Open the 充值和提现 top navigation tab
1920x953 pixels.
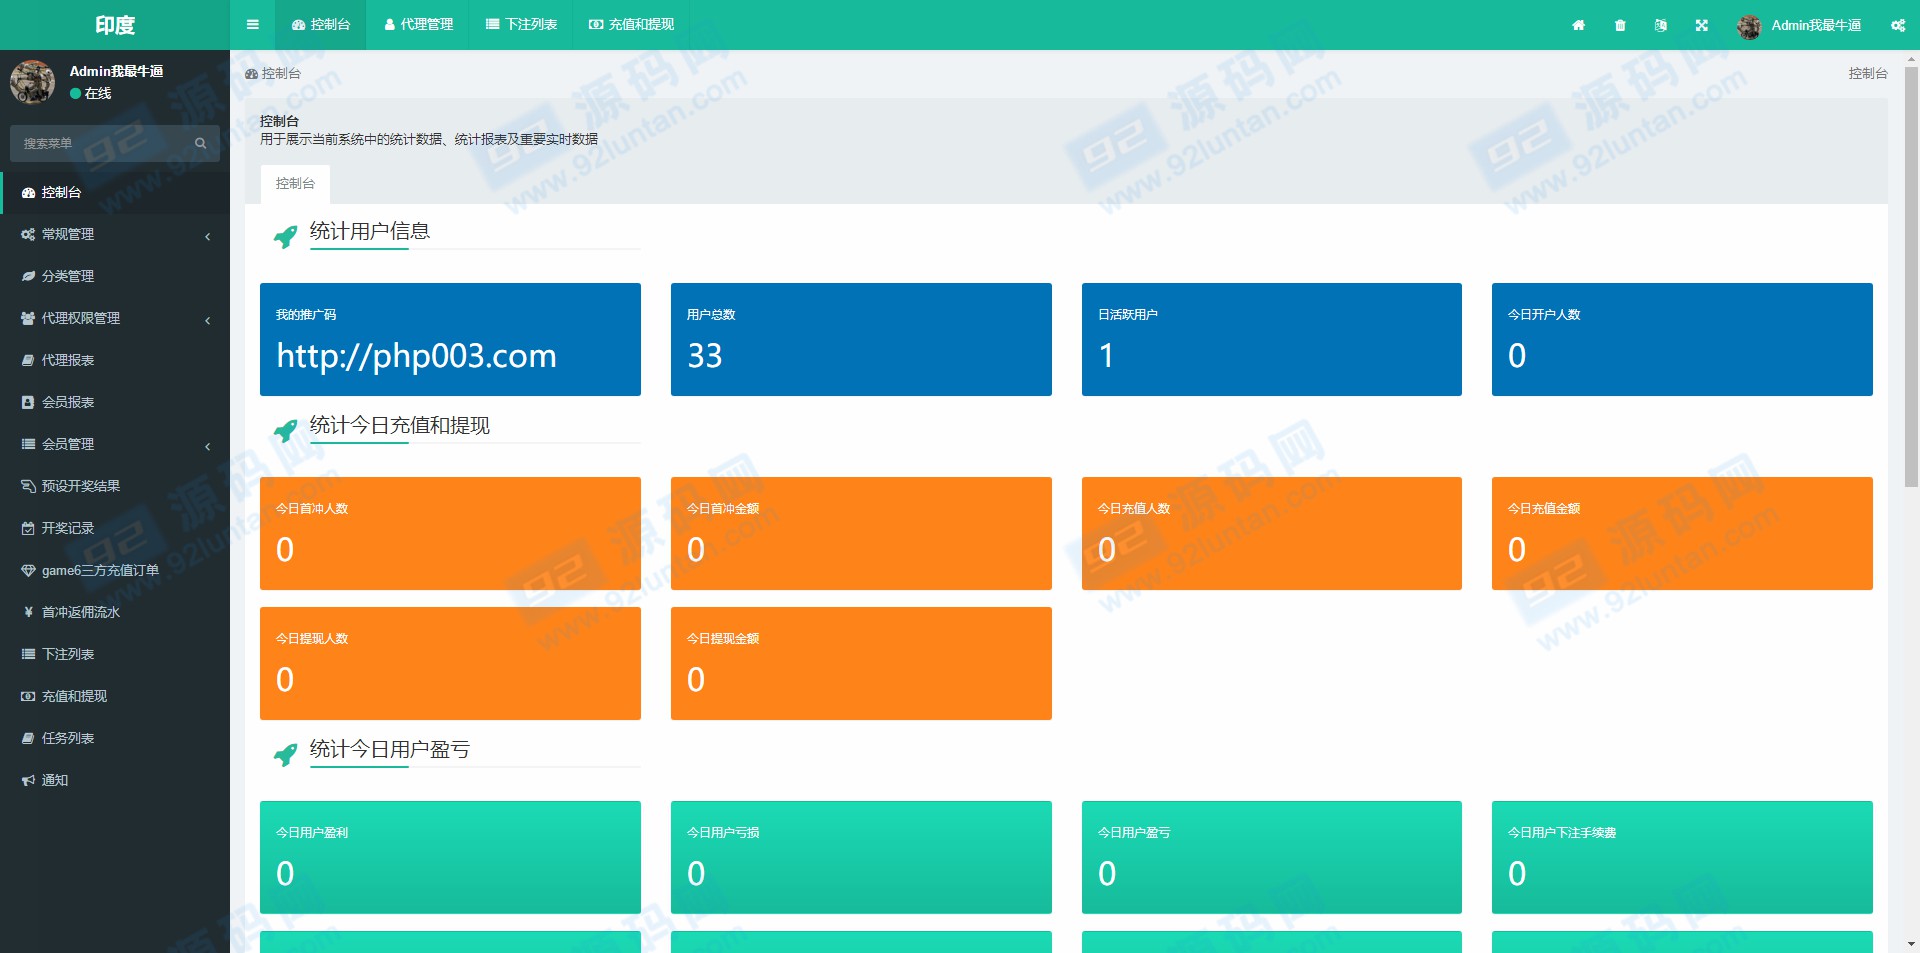[631, 25]
